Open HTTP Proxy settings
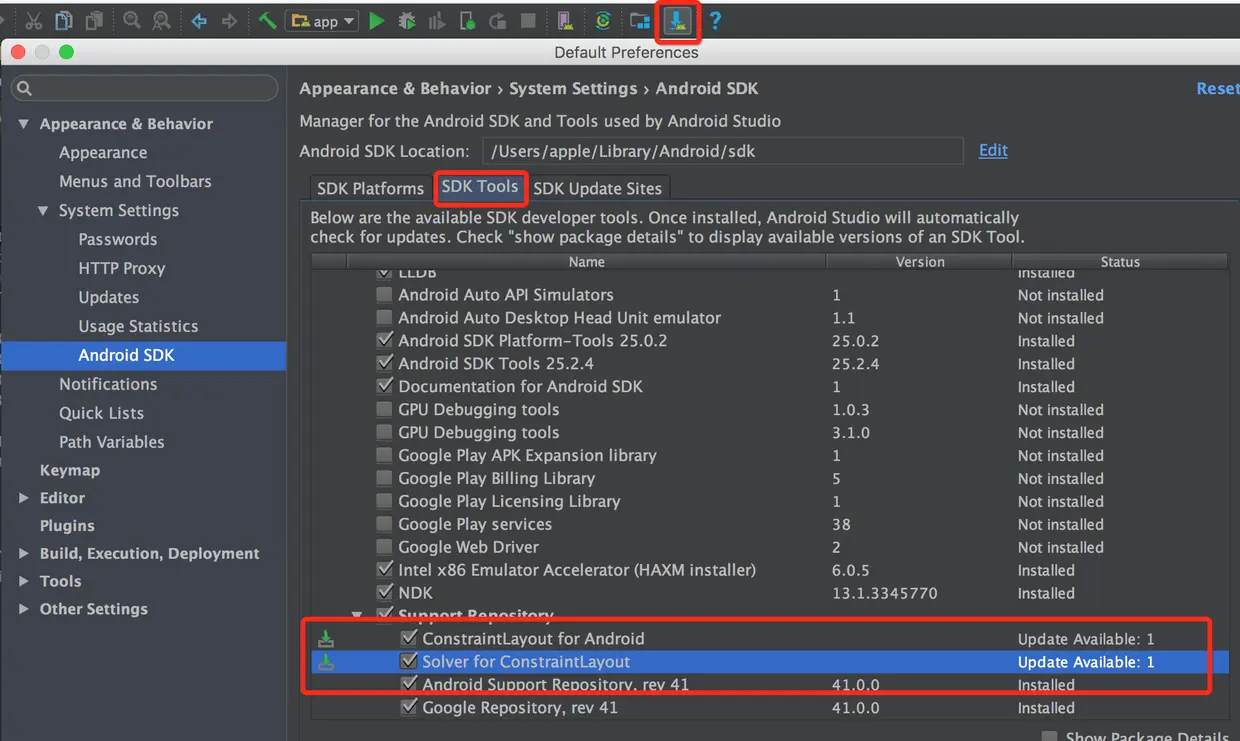This screenshot has width=1240, height=741. [x=121, y=269]
